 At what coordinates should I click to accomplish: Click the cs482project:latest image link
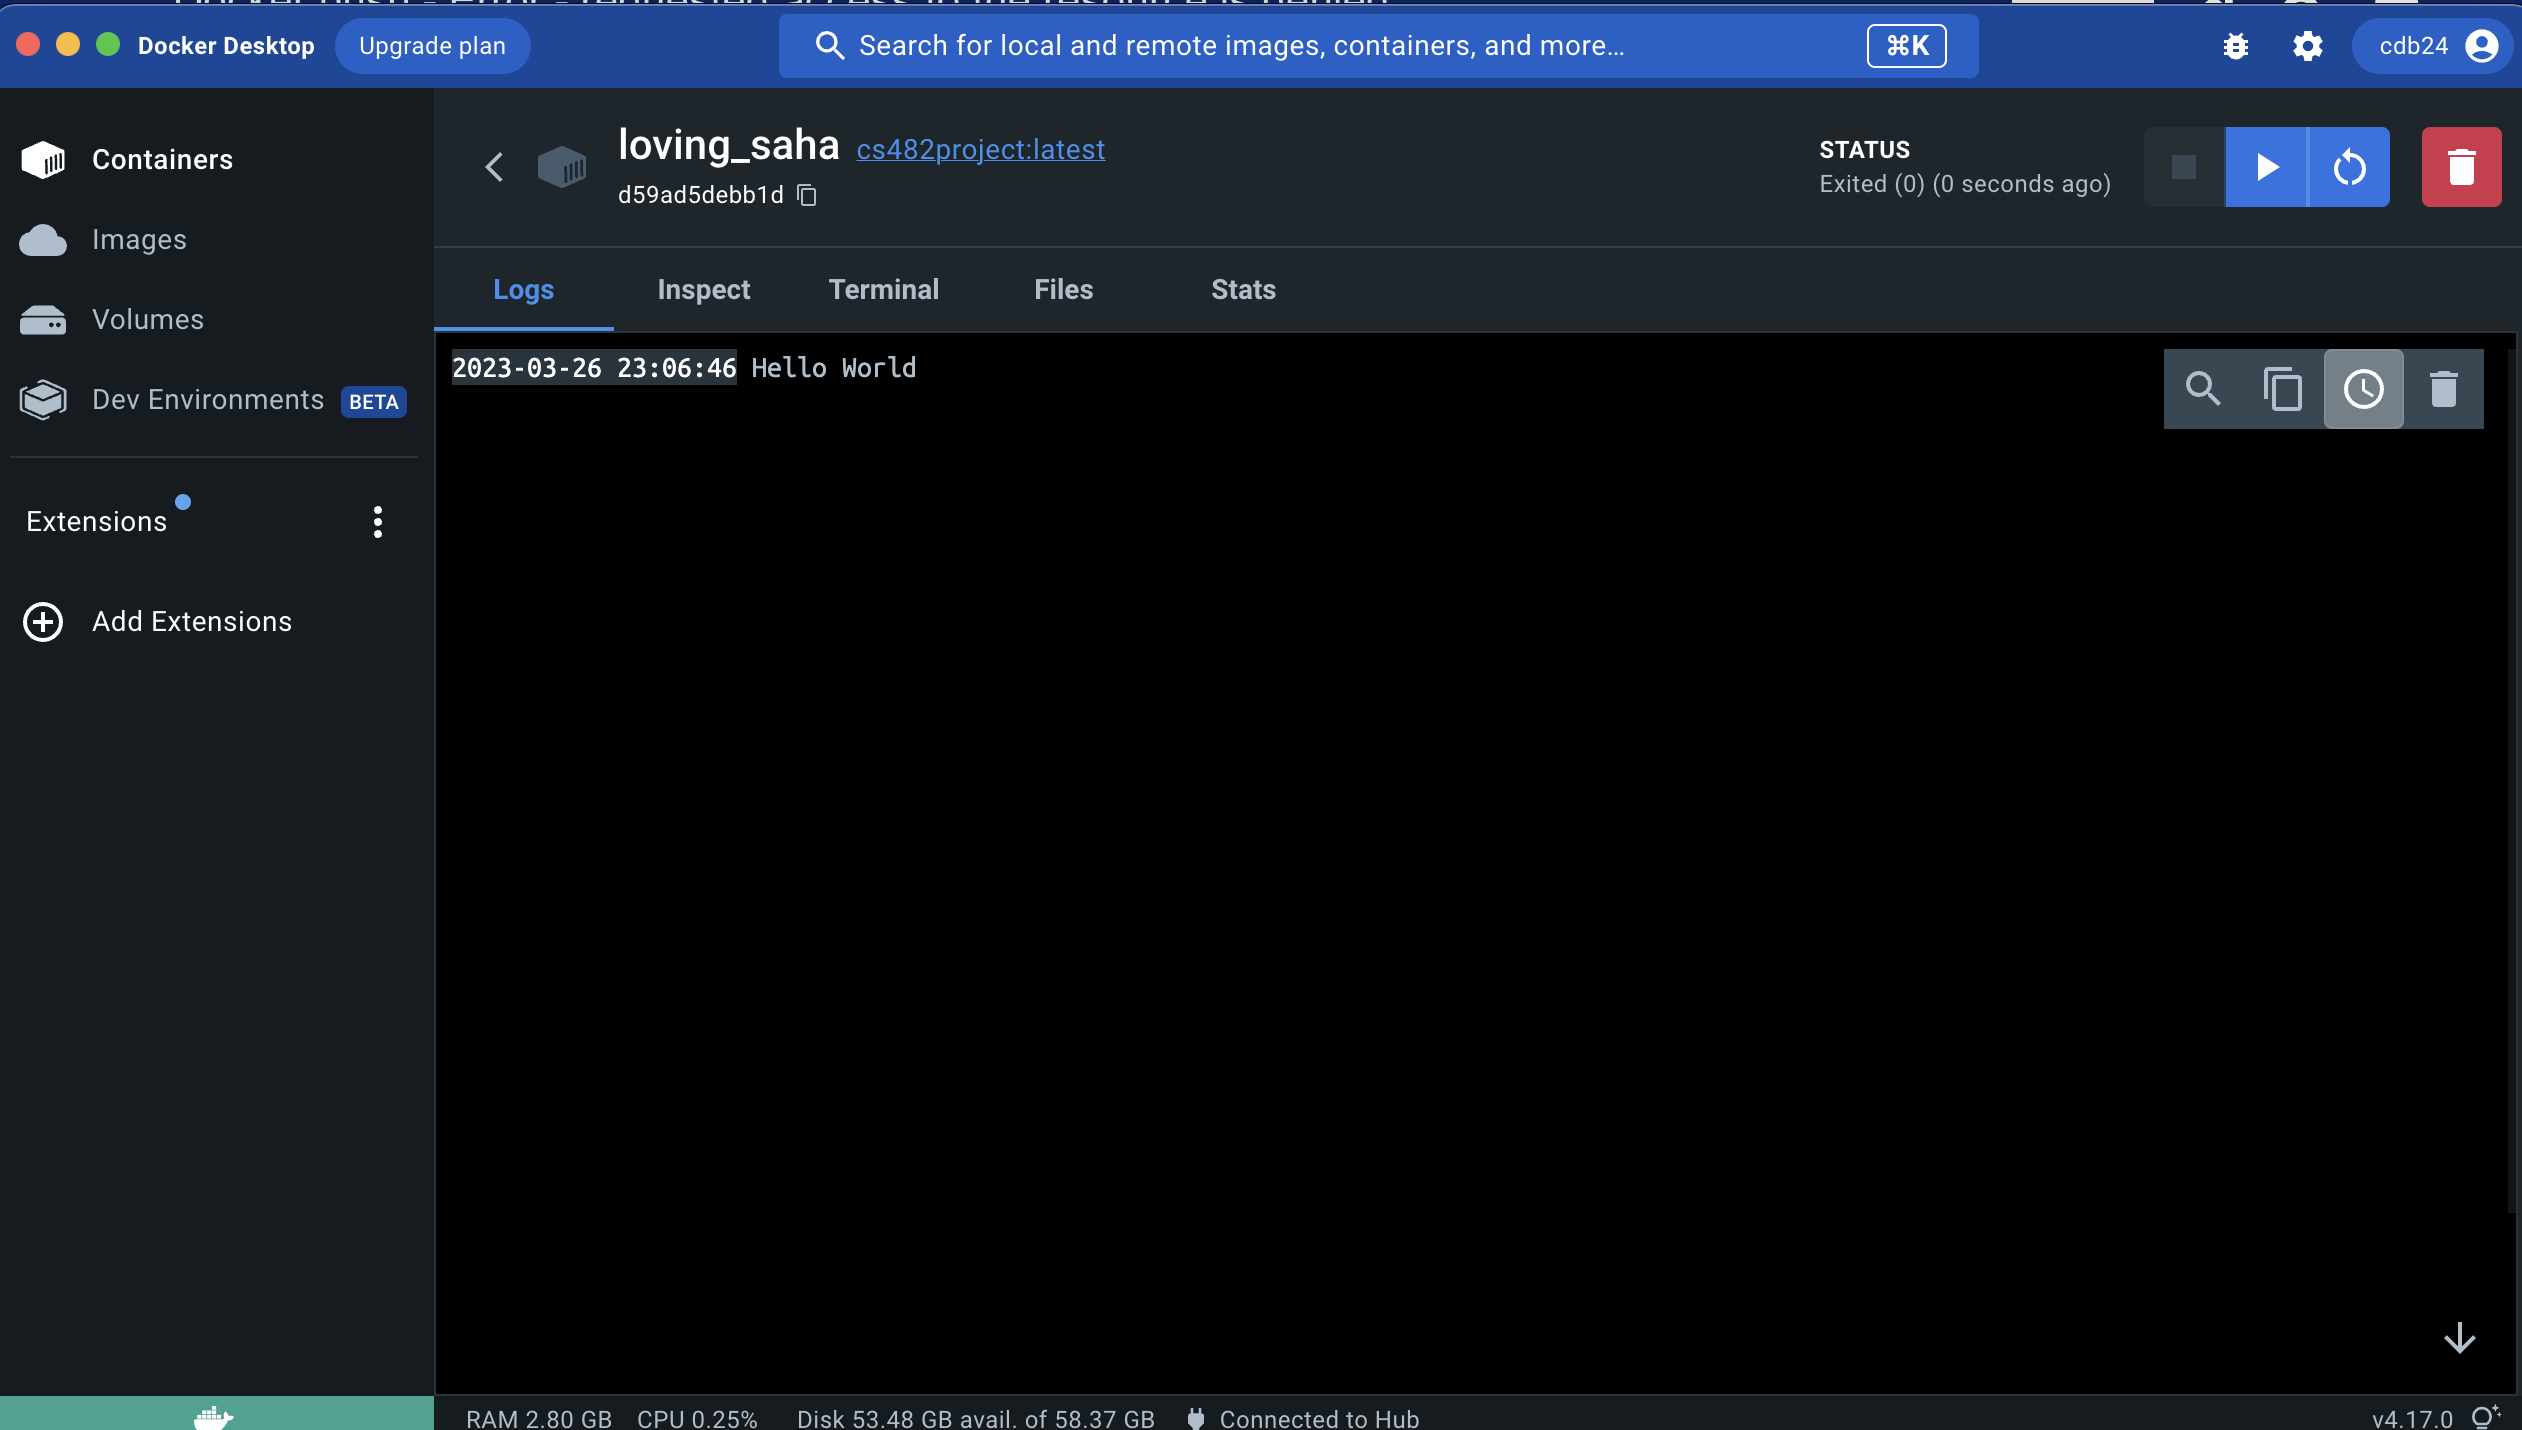[x=982, y=149]
